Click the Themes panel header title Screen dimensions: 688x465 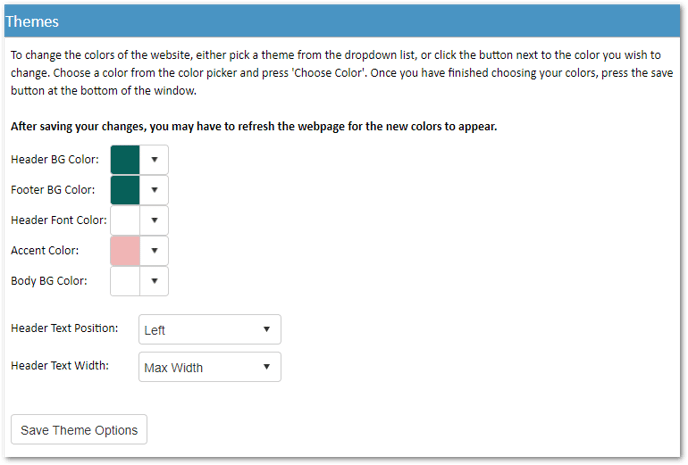point(32,21)
